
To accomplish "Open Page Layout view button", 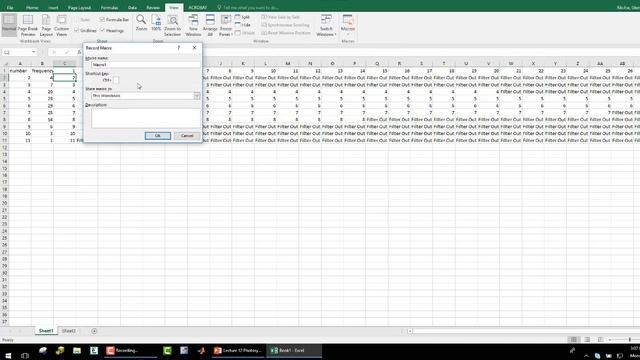I will tap(46, 25).
